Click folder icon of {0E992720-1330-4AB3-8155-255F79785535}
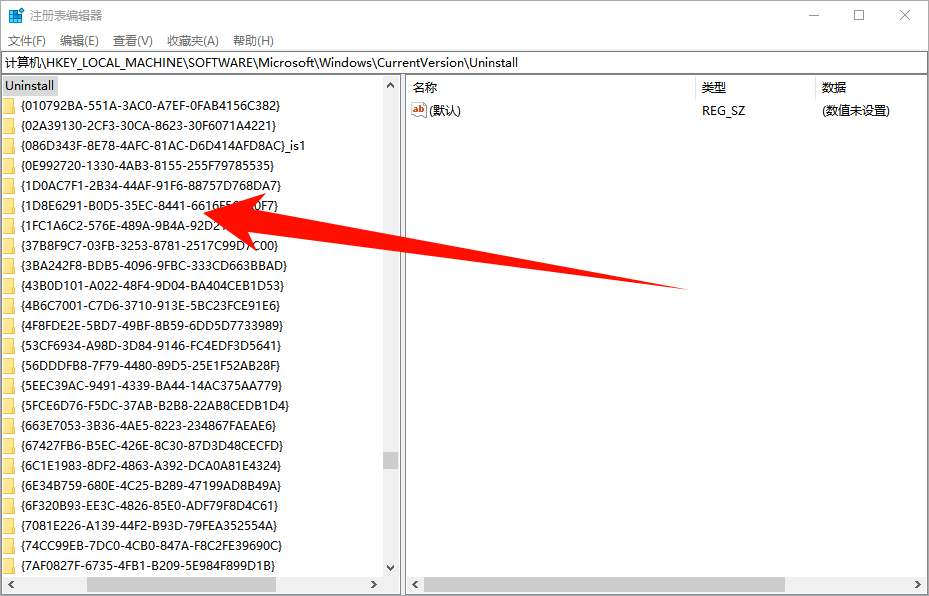Screen dimensions: 929x596 (9, 166)
